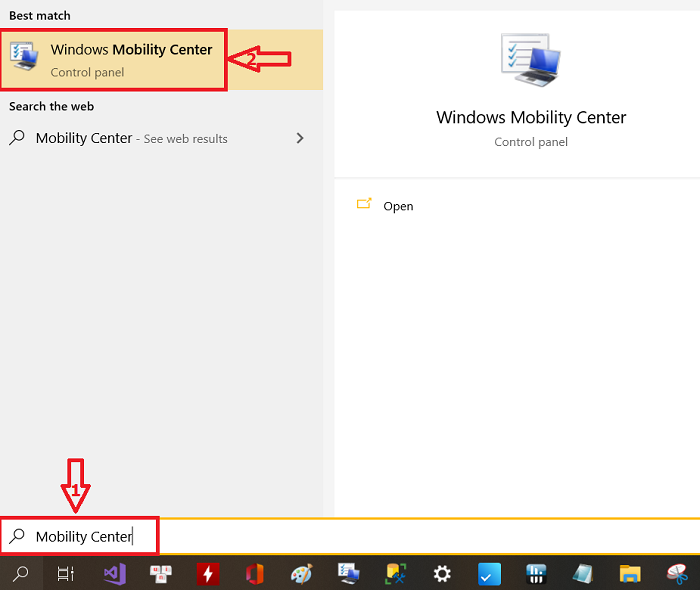Launch Microsoft Office from the taskbar
700x590 pixels.
[255, 574]
